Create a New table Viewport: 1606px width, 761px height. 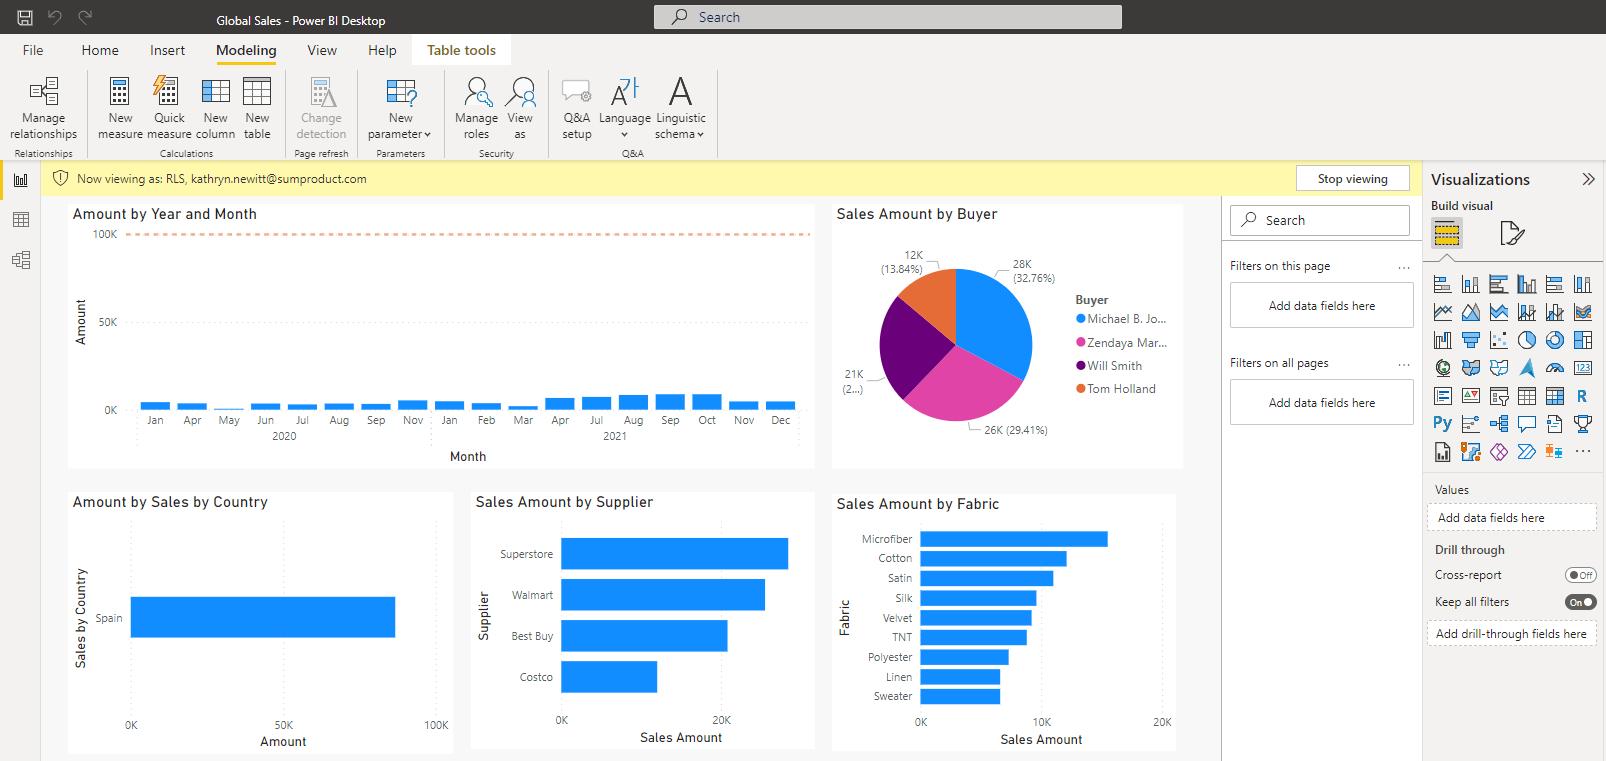257,108
